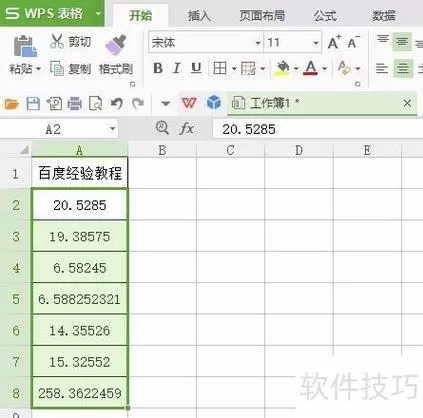
Task: Select column A header
Action: click(x=80, y=150)
